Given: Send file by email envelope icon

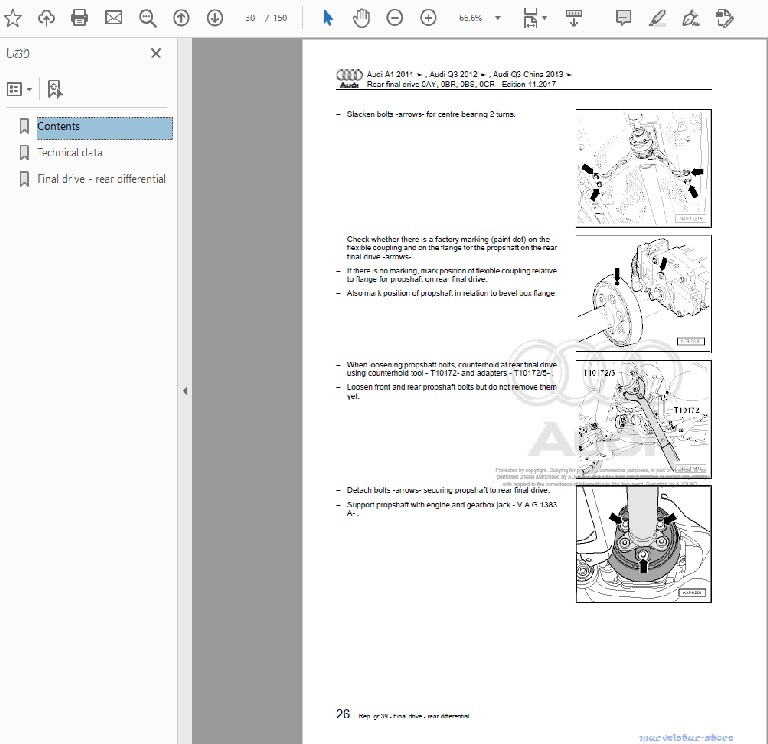Looking at the screenshot, I should tap(113, 17).
